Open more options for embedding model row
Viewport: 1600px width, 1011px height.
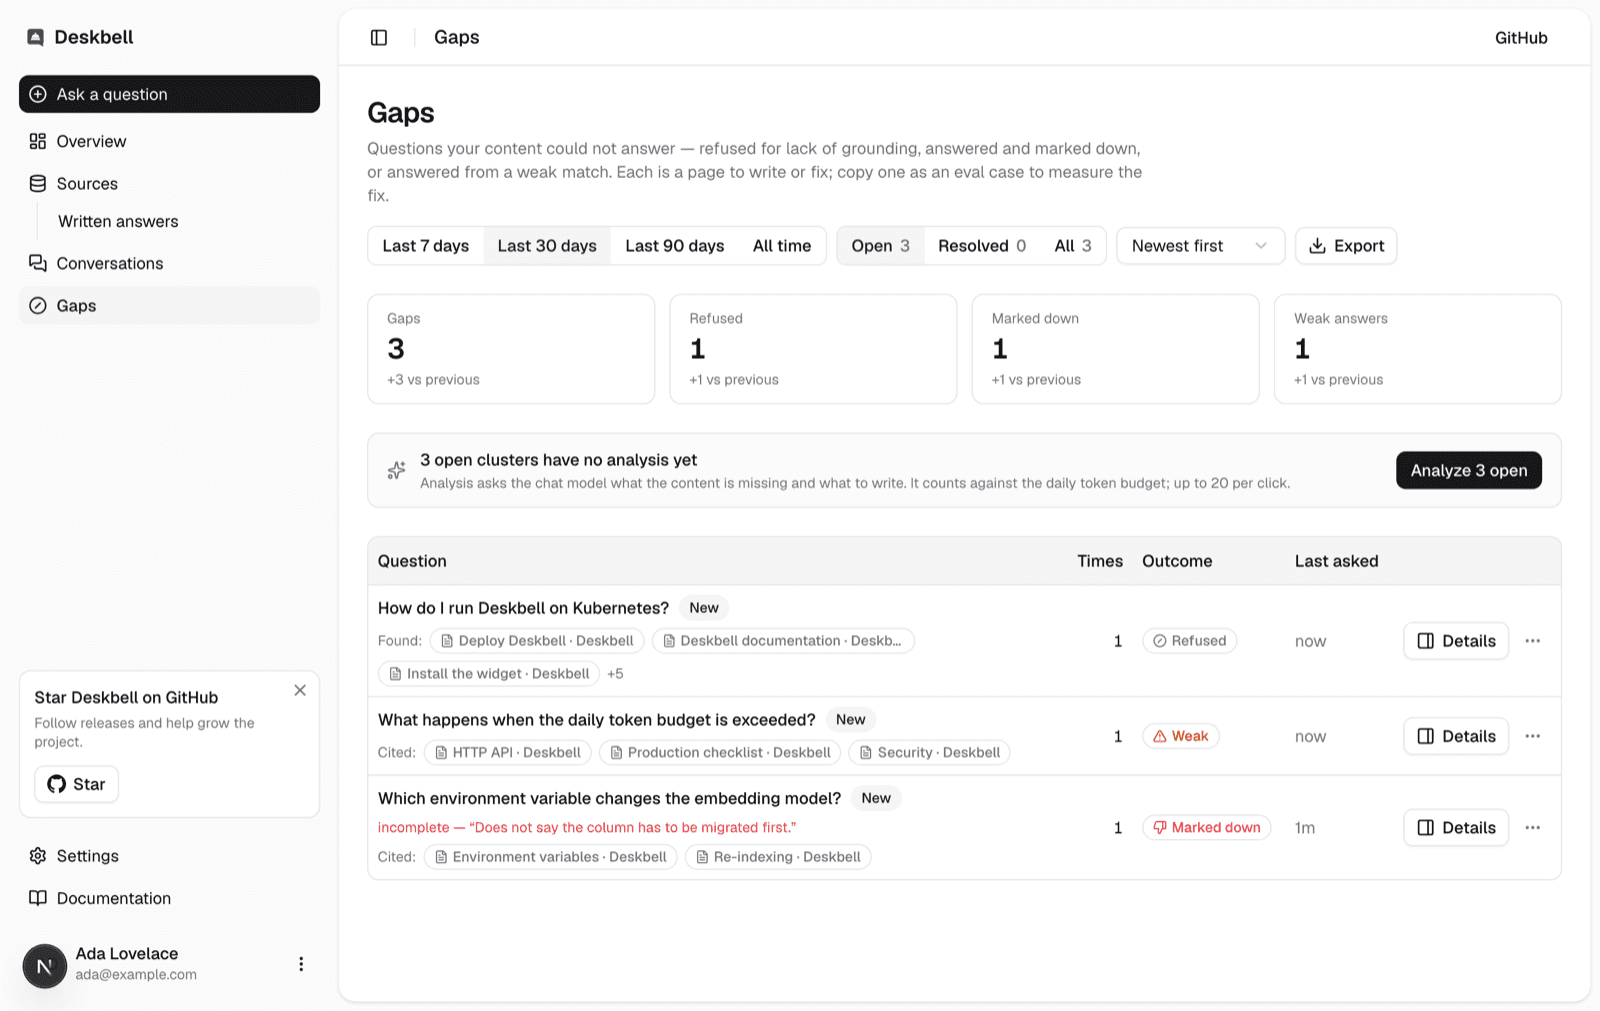(1532, 828)
